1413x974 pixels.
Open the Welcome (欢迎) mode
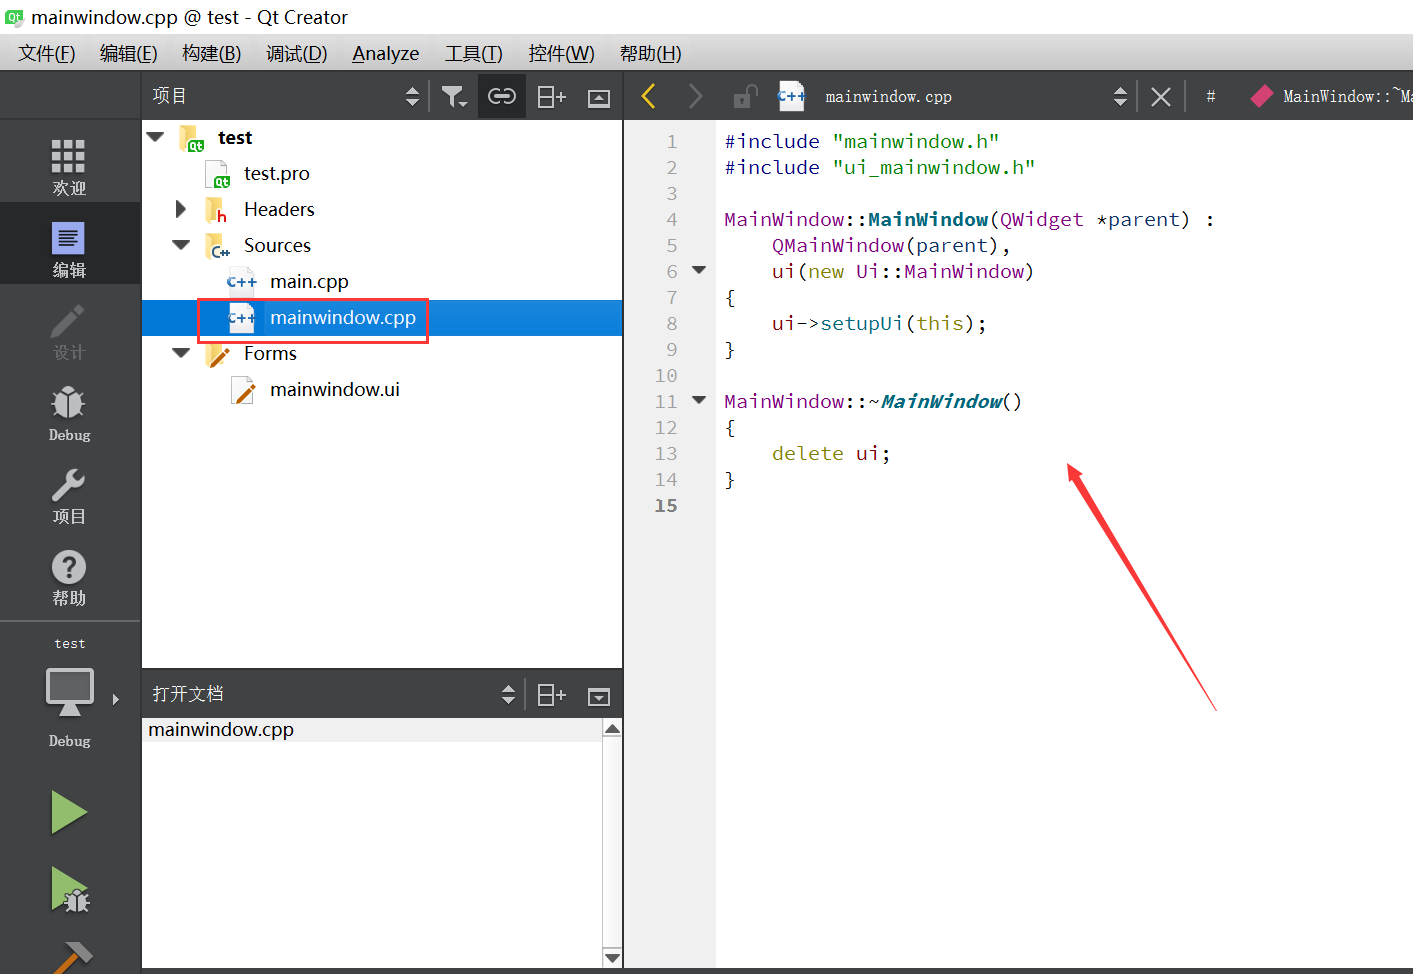(69, 167)
